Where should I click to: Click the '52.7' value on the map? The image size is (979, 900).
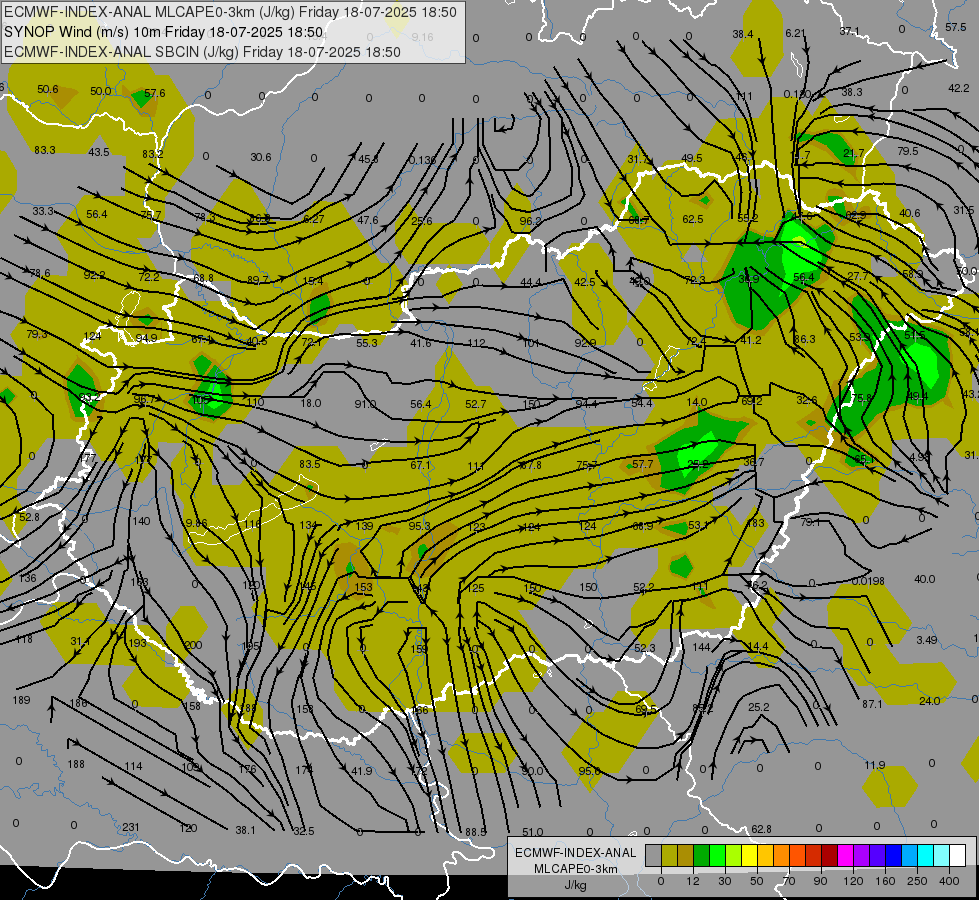[476, 404]
